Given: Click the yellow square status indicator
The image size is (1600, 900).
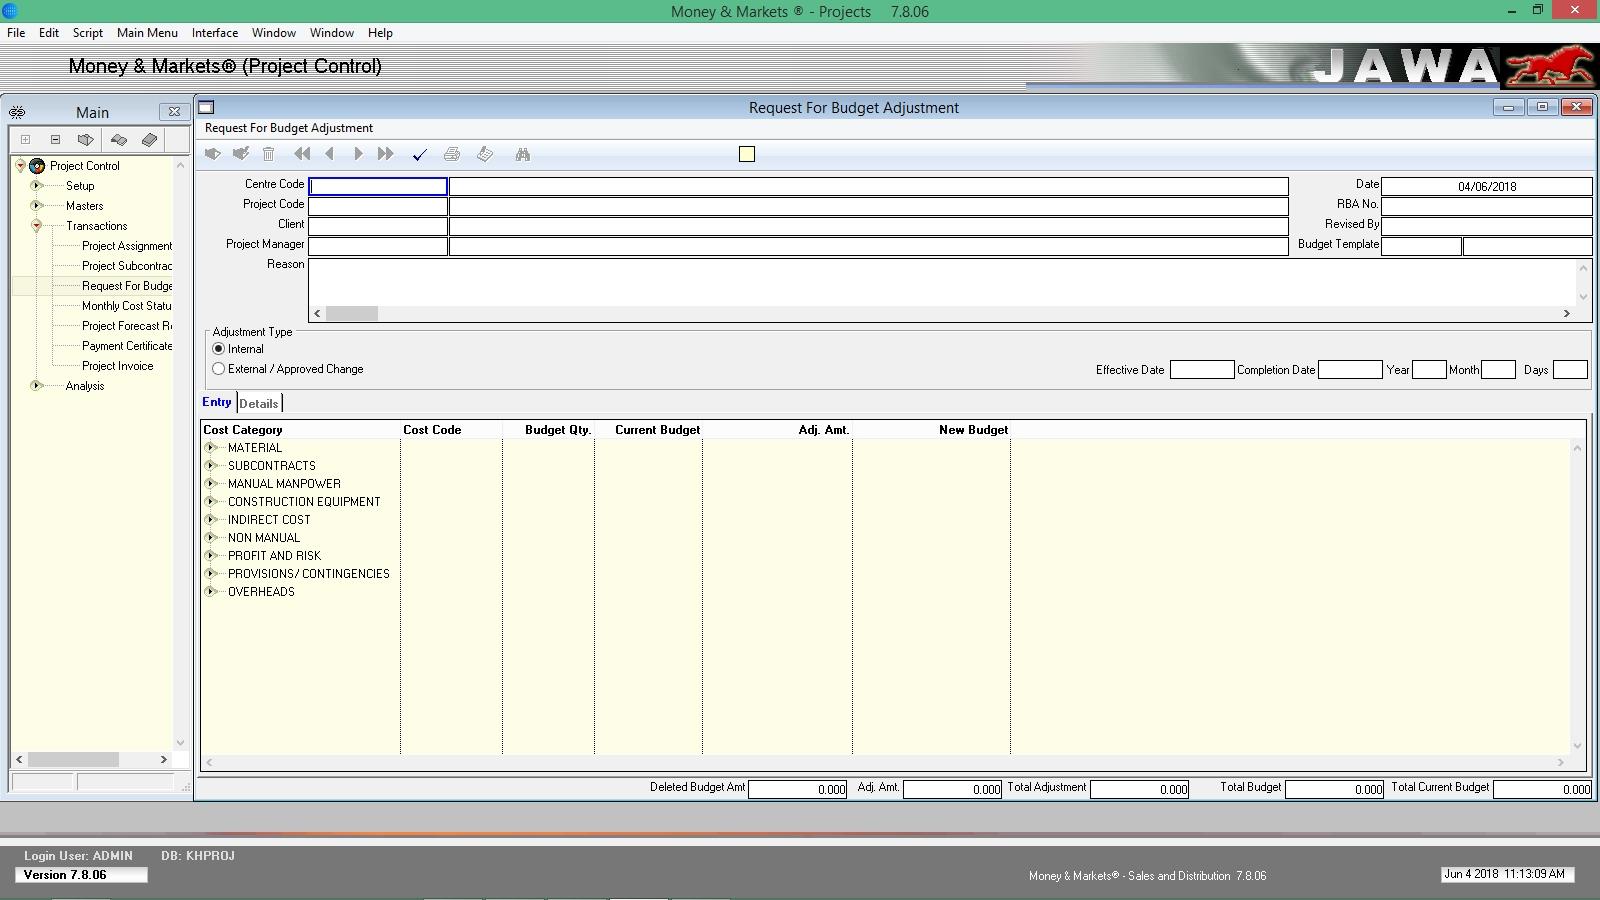Looking at the screenshot, I should [x=747, y=154].
